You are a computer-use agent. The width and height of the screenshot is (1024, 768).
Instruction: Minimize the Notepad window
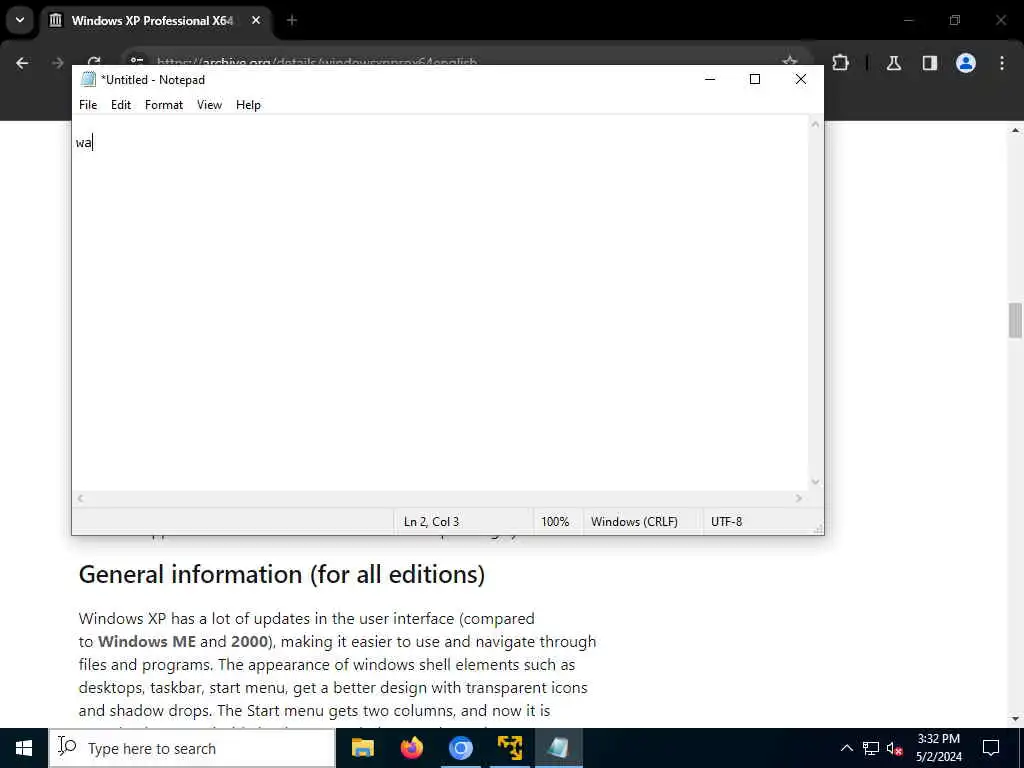[710, 79]
